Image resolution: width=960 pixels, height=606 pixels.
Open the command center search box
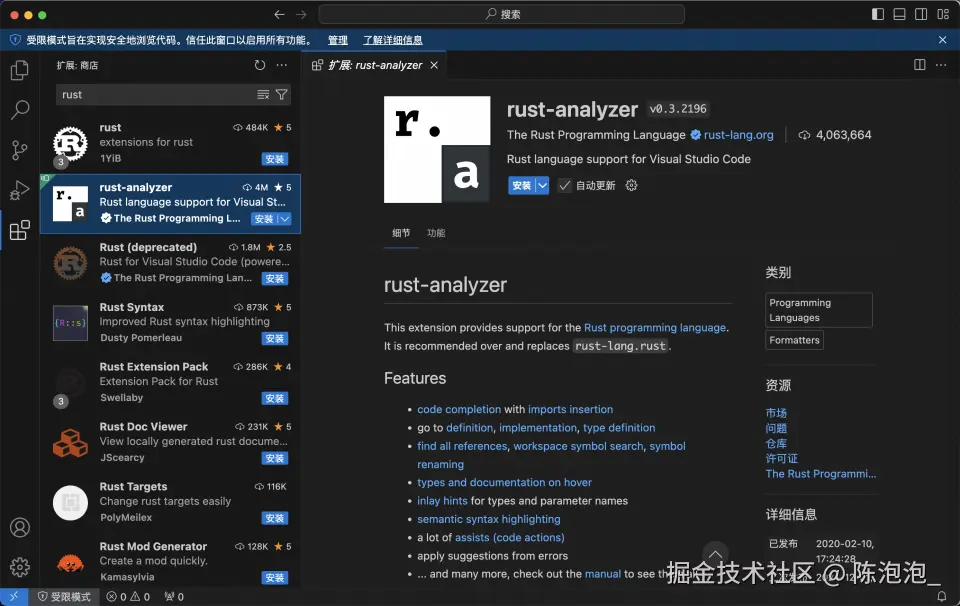click(x=501, y=14)
